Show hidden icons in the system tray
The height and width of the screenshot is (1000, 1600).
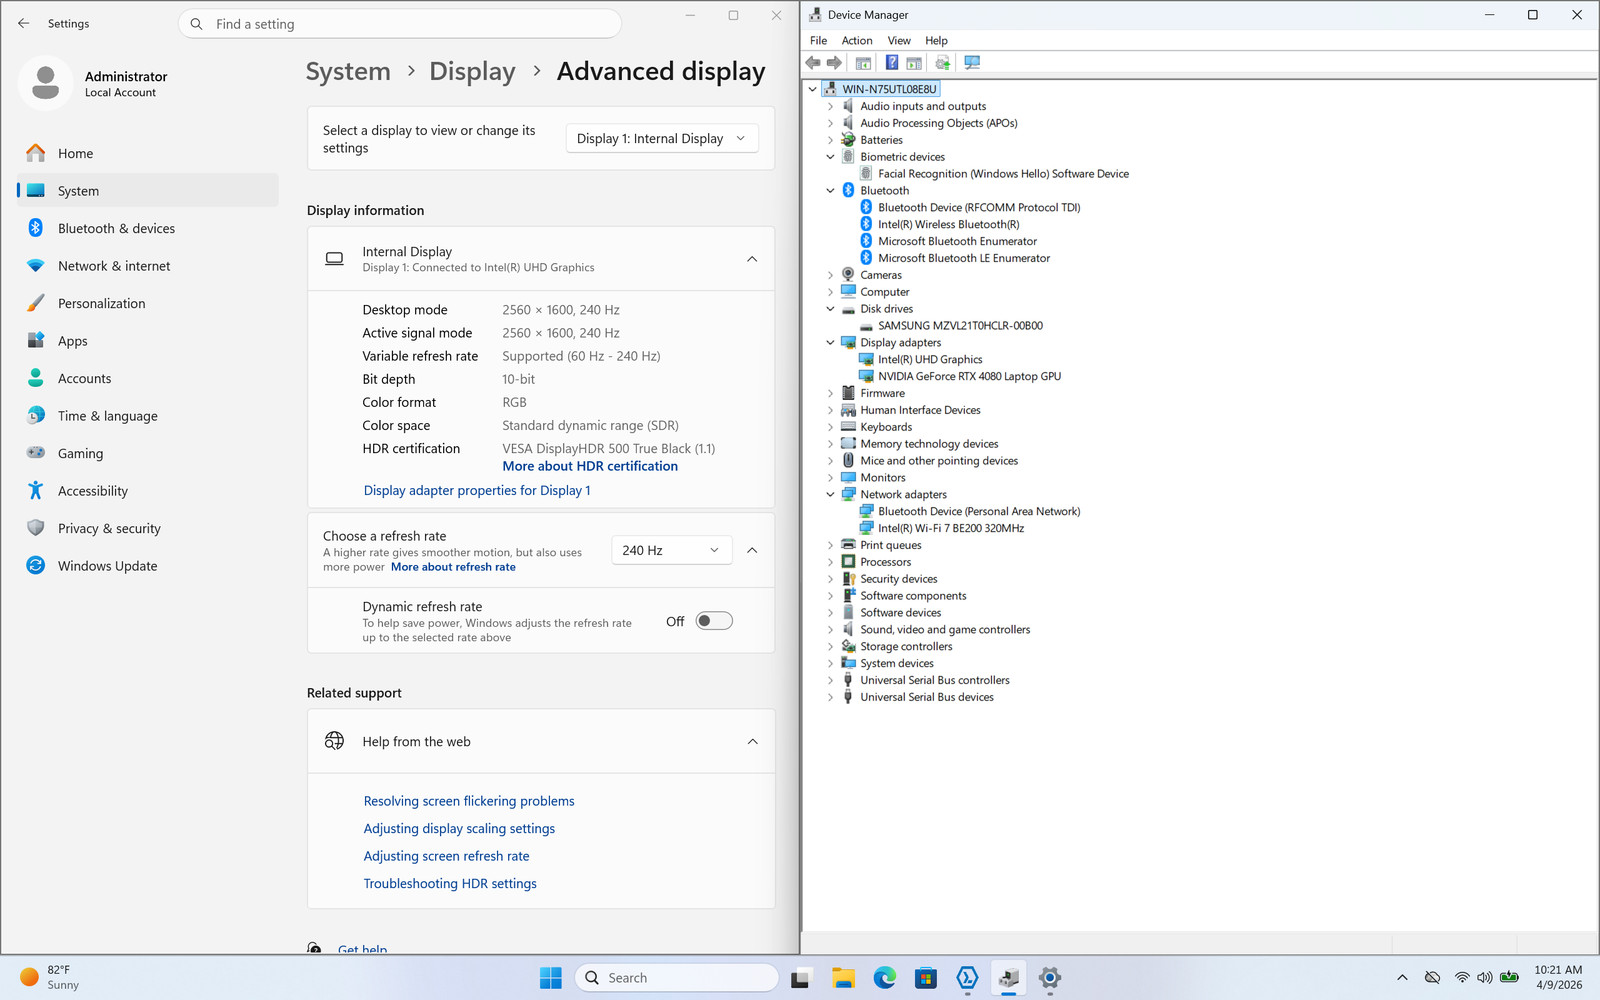[x=1402, y=977]
